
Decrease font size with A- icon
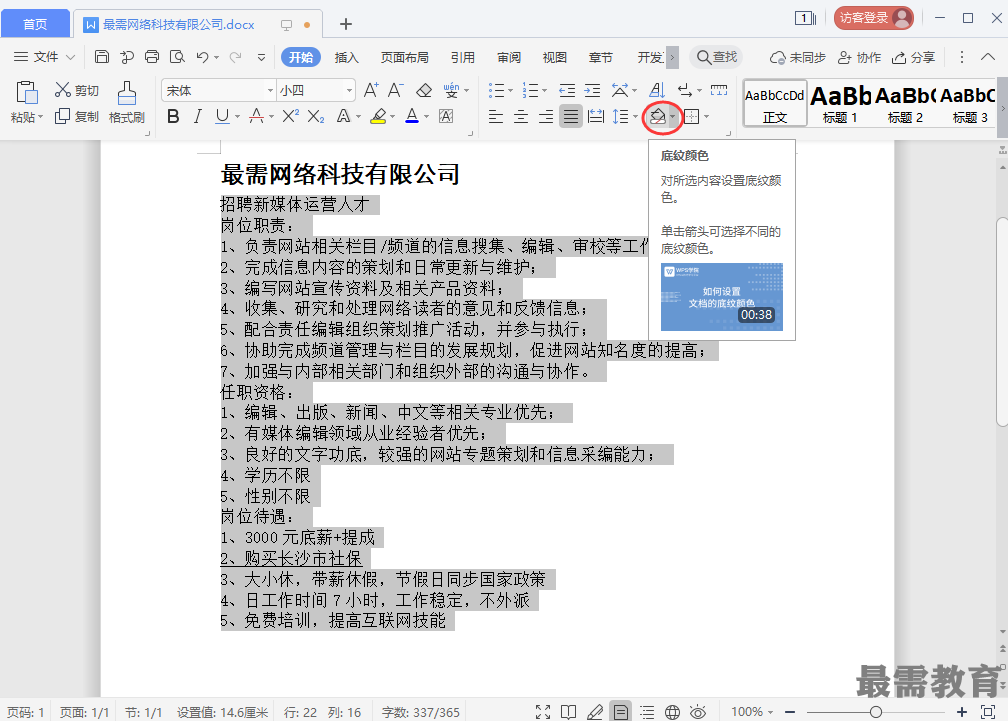[x=395, y=90]
